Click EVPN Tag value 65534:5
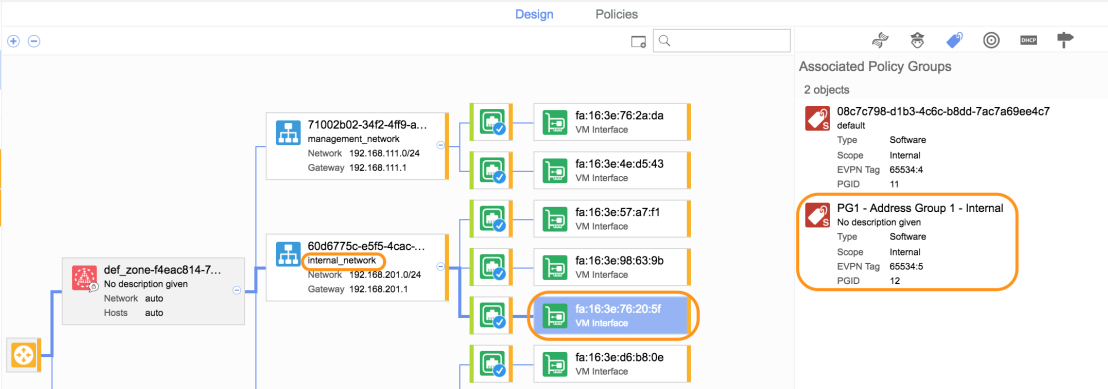The height and width of the screenshot is (389, 1108). coord(906,267)
